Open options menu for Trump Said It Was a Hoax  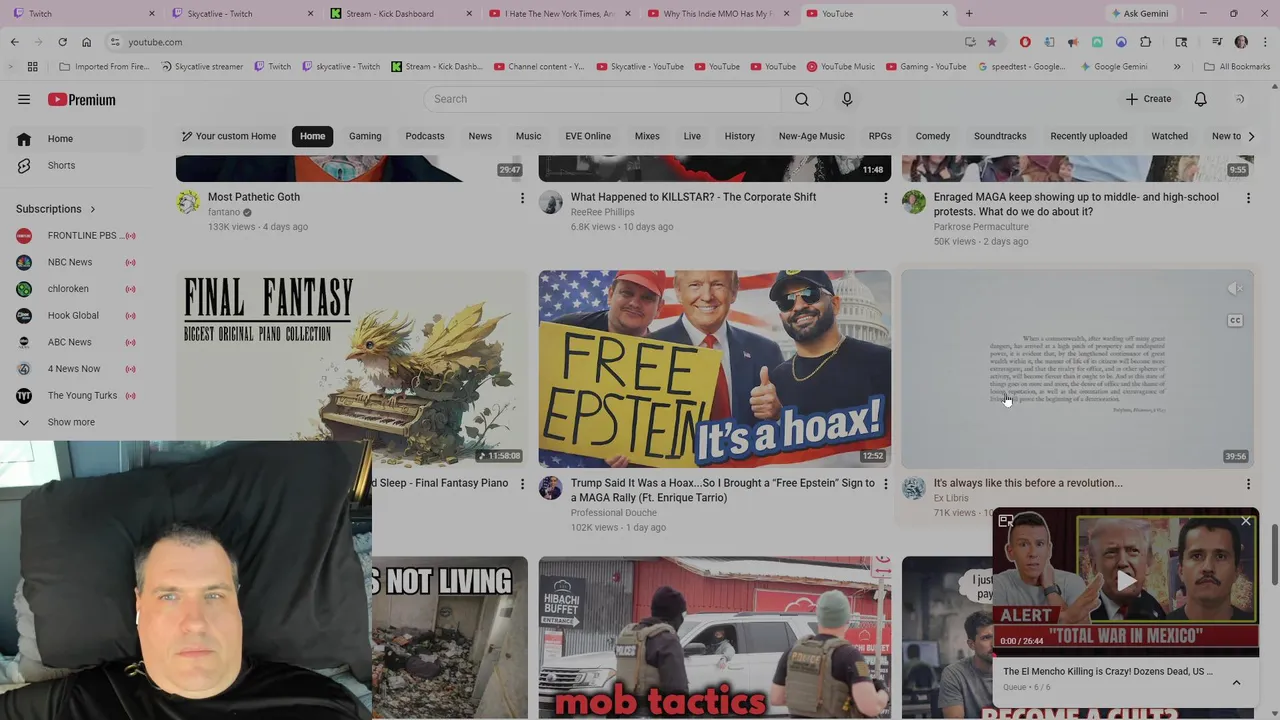(x=885, y=484)
